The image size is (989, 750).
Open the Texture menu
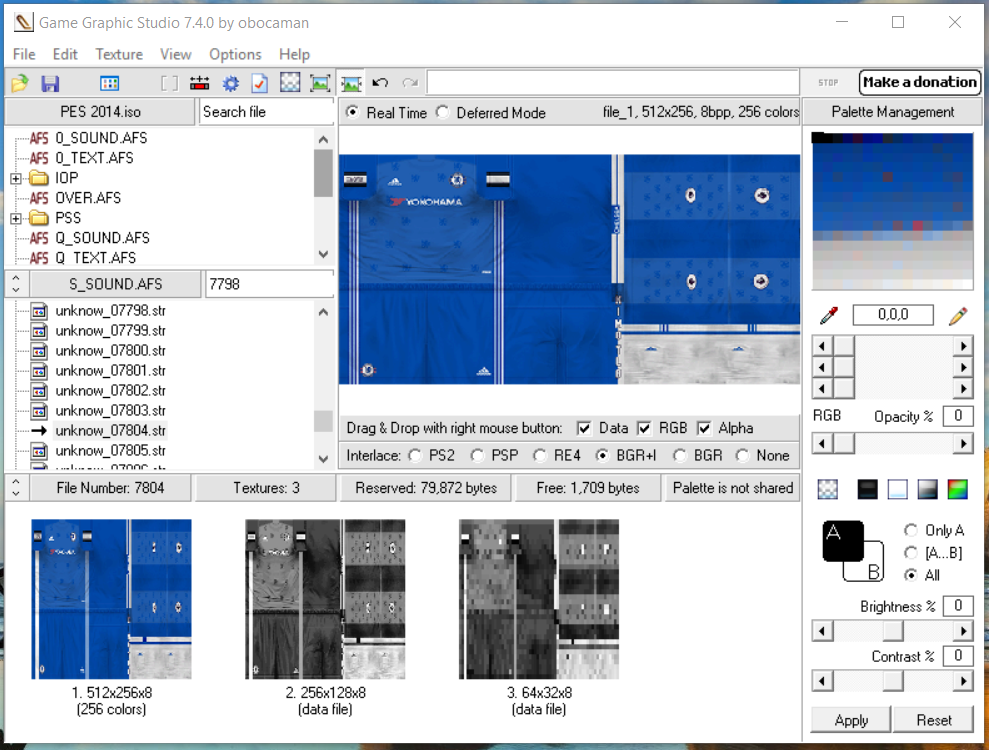point(119,54)
